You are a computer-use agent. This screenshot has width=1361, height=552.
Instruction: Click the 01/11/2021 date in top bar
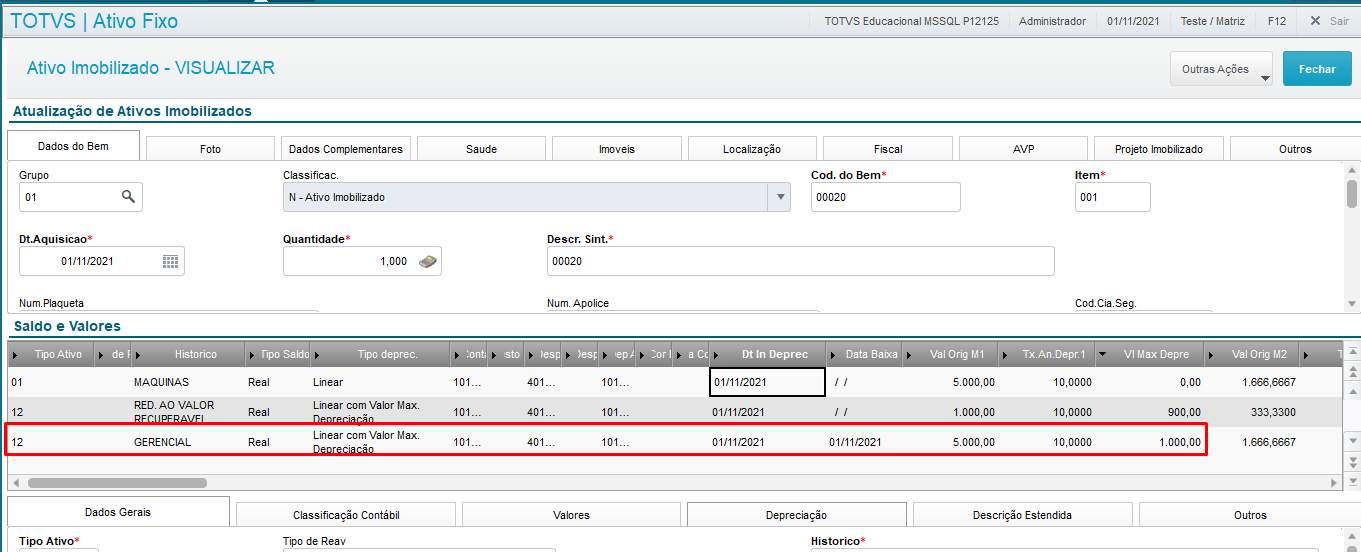tap(1133, 21)
